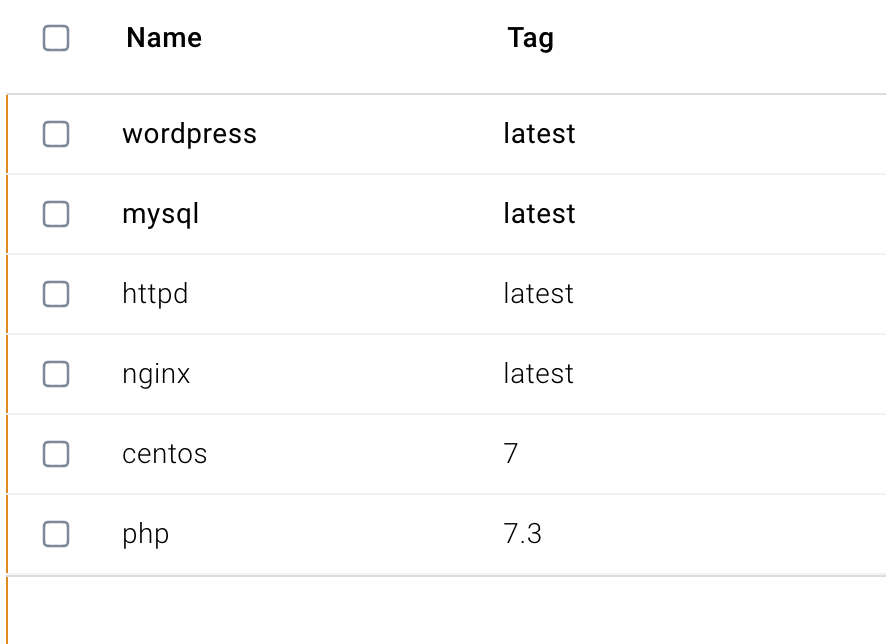Open the httpd image entry

tap(155, 294)
